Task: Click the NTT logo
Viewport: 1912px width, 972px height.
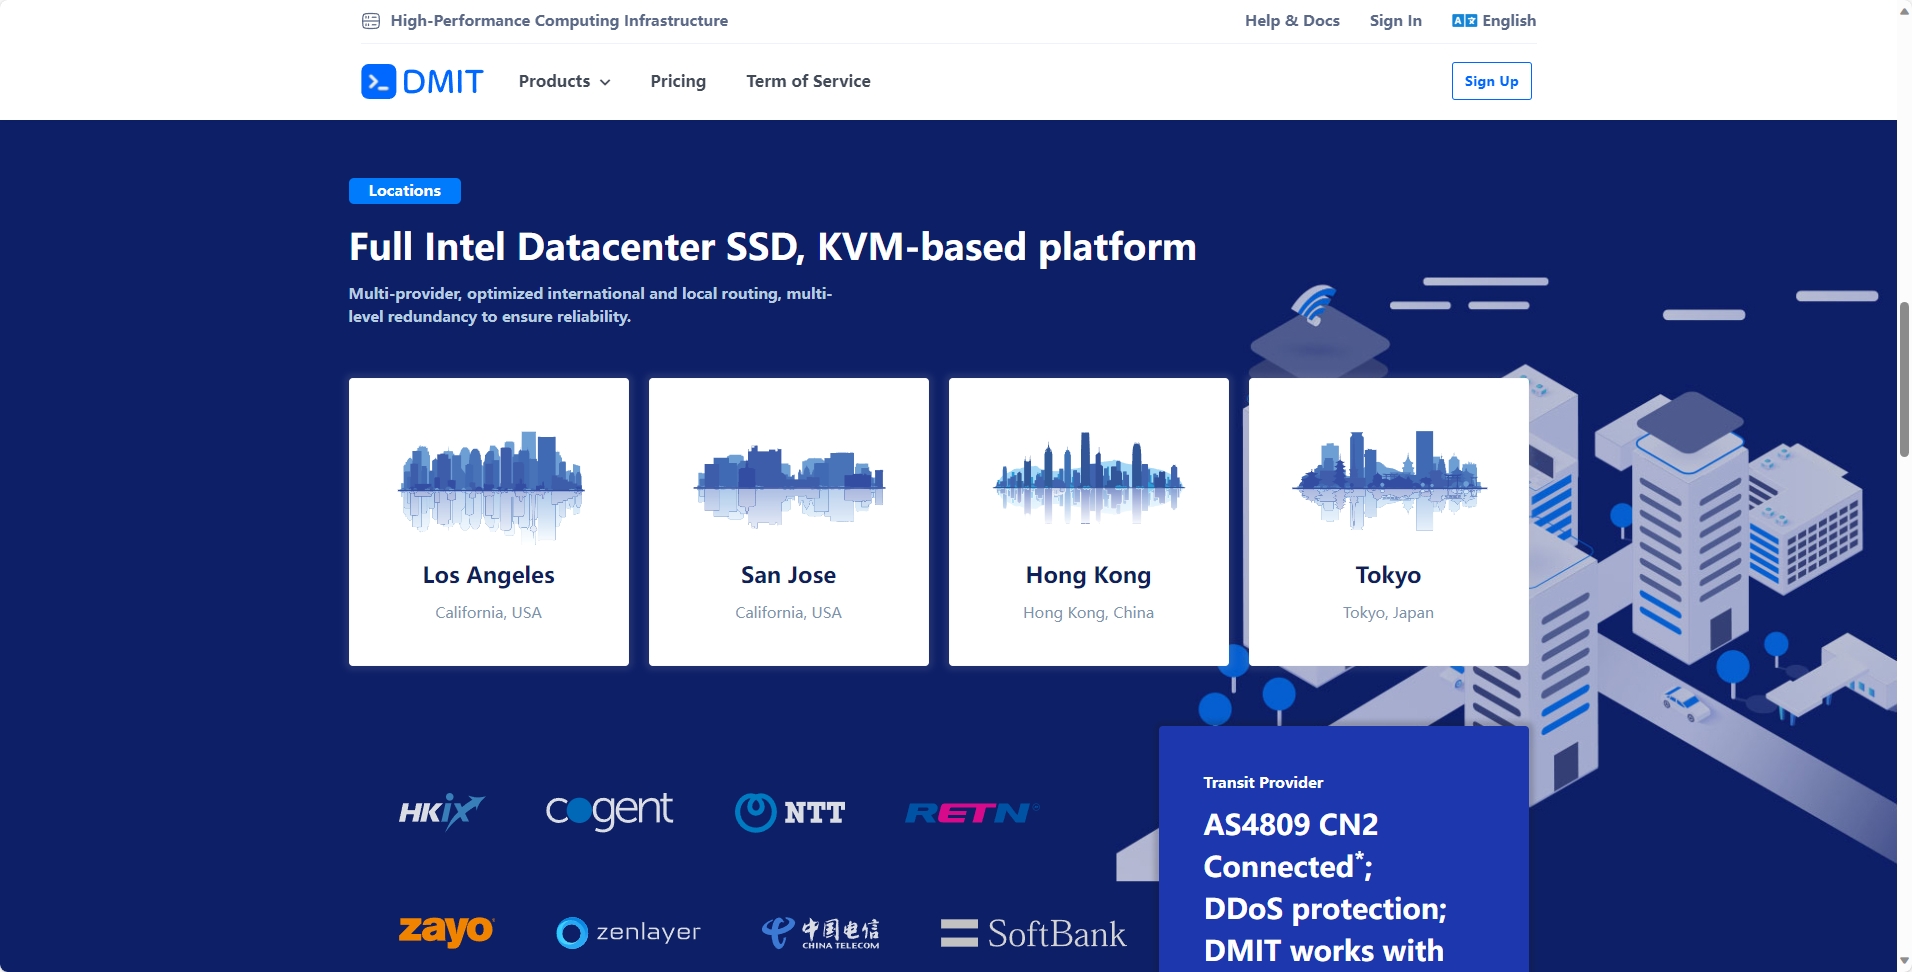Action: (790, 812)
